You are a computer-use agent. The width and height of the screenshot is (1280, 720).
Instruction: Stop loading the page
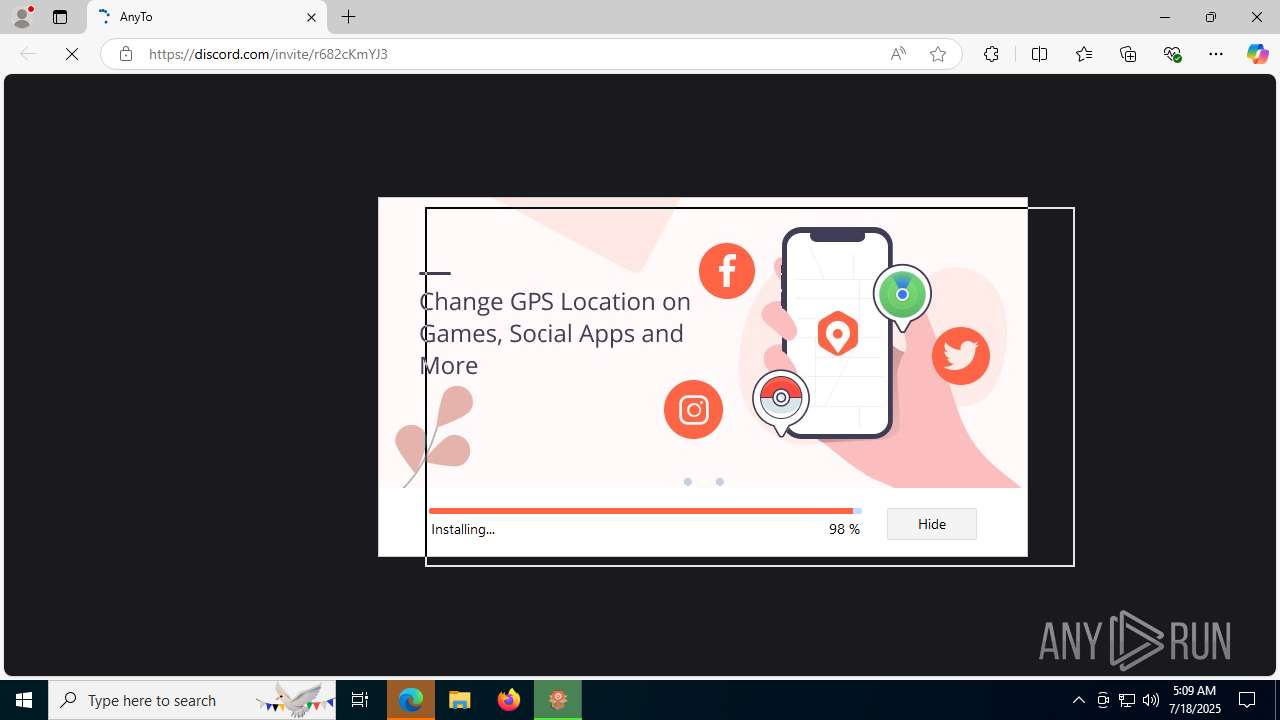pyautogui.click(x=72, y=54)
